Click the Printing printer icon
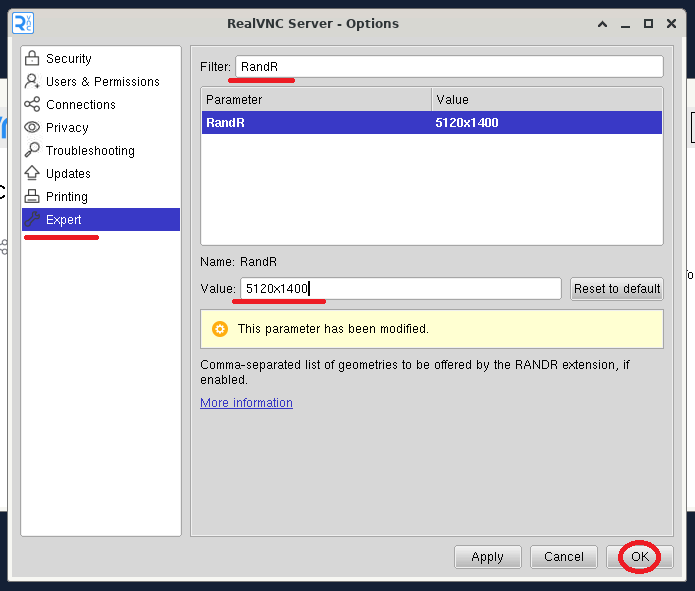The height and width of the screenshot is (591, 695). point(32,196)
